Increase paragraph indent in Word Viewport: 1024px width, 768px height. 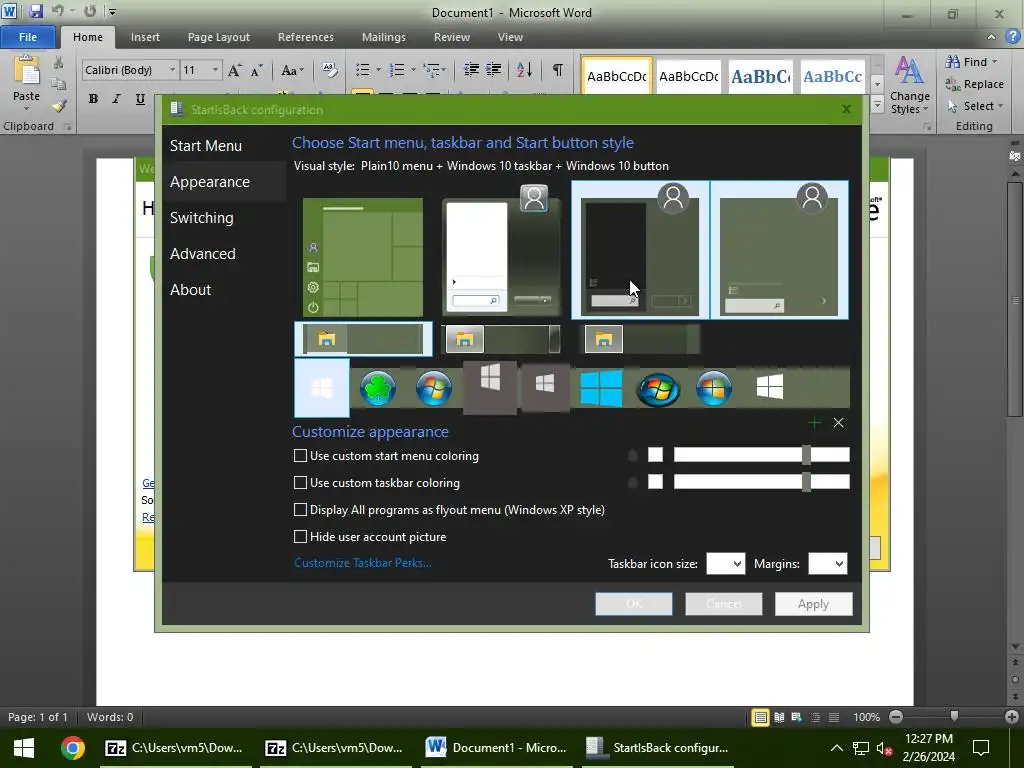tap(493, 70)
